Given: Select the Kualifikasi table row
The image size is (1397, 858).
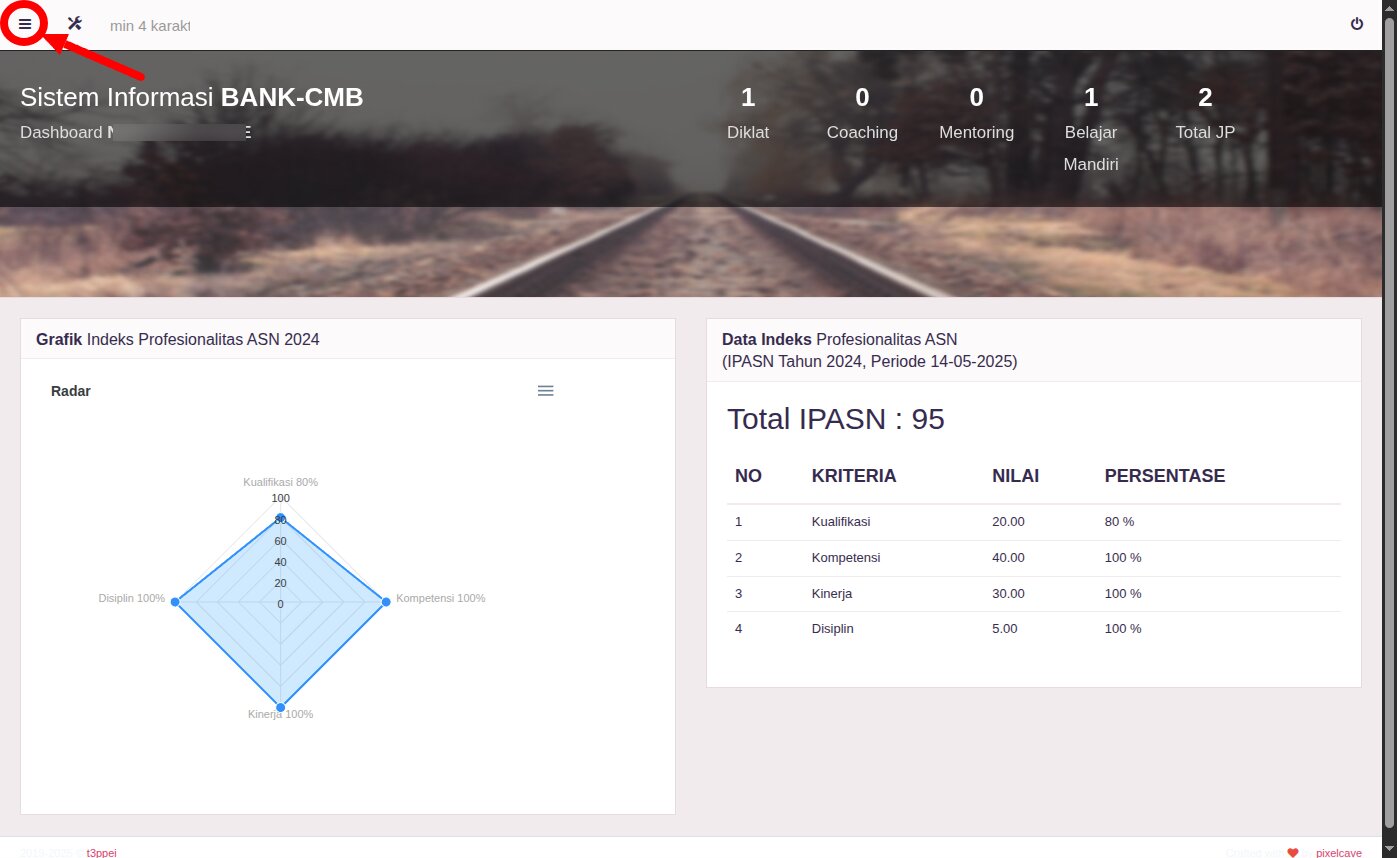Looking at the screenshot, I should 1034,522.
